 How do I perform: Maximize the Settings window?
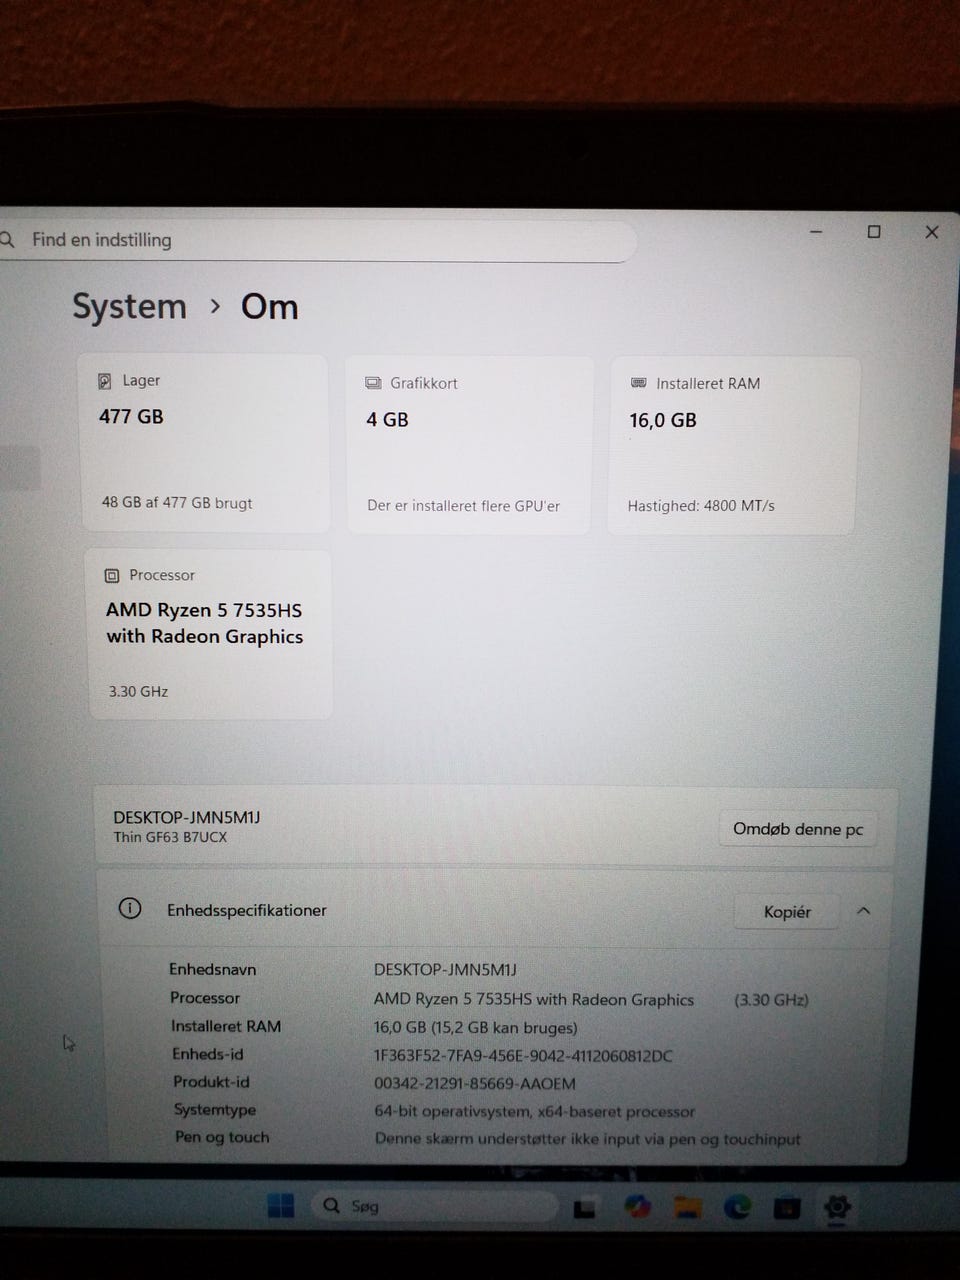[x=874, y=232]
